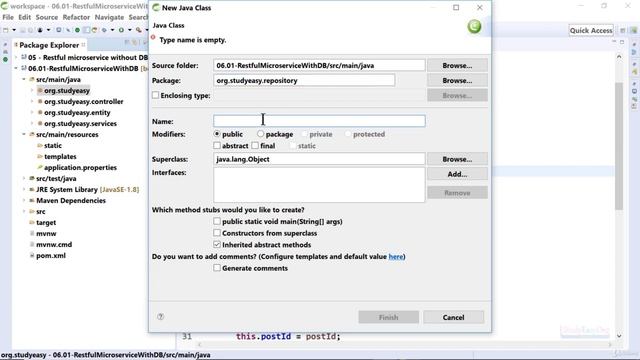Click the Maven Dependencies library icon
This screenshot has height=360, width=640.
click(32, 200)
